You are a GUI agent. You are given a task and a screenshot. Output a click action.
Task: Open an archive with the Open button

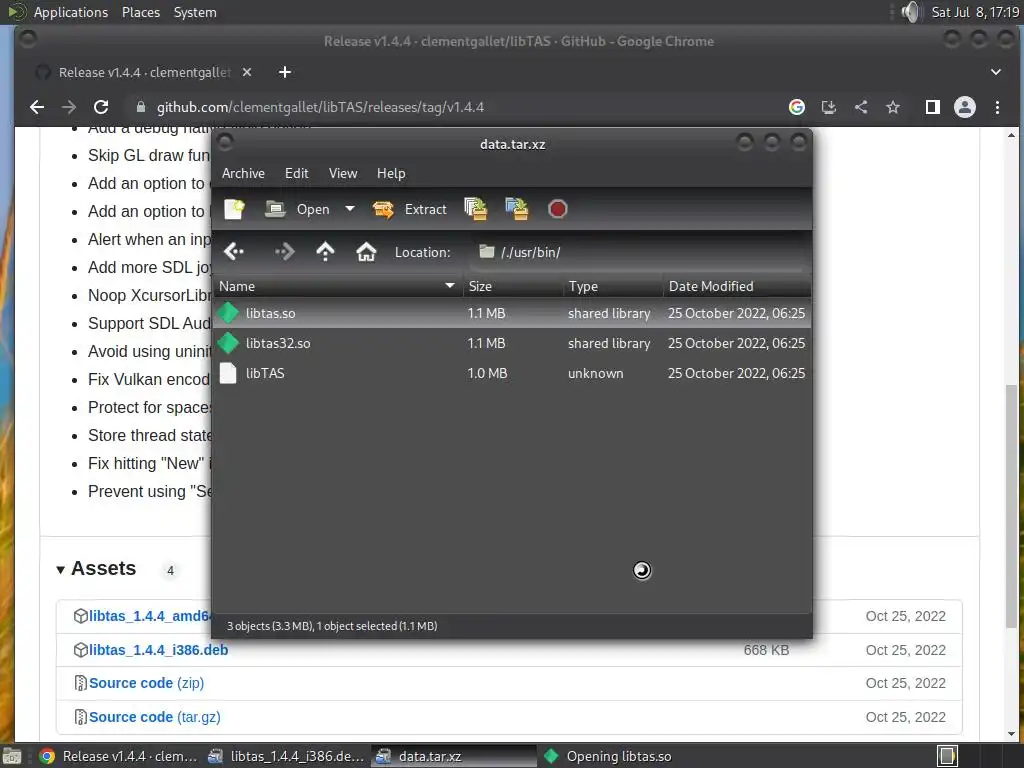pos(298,209)
